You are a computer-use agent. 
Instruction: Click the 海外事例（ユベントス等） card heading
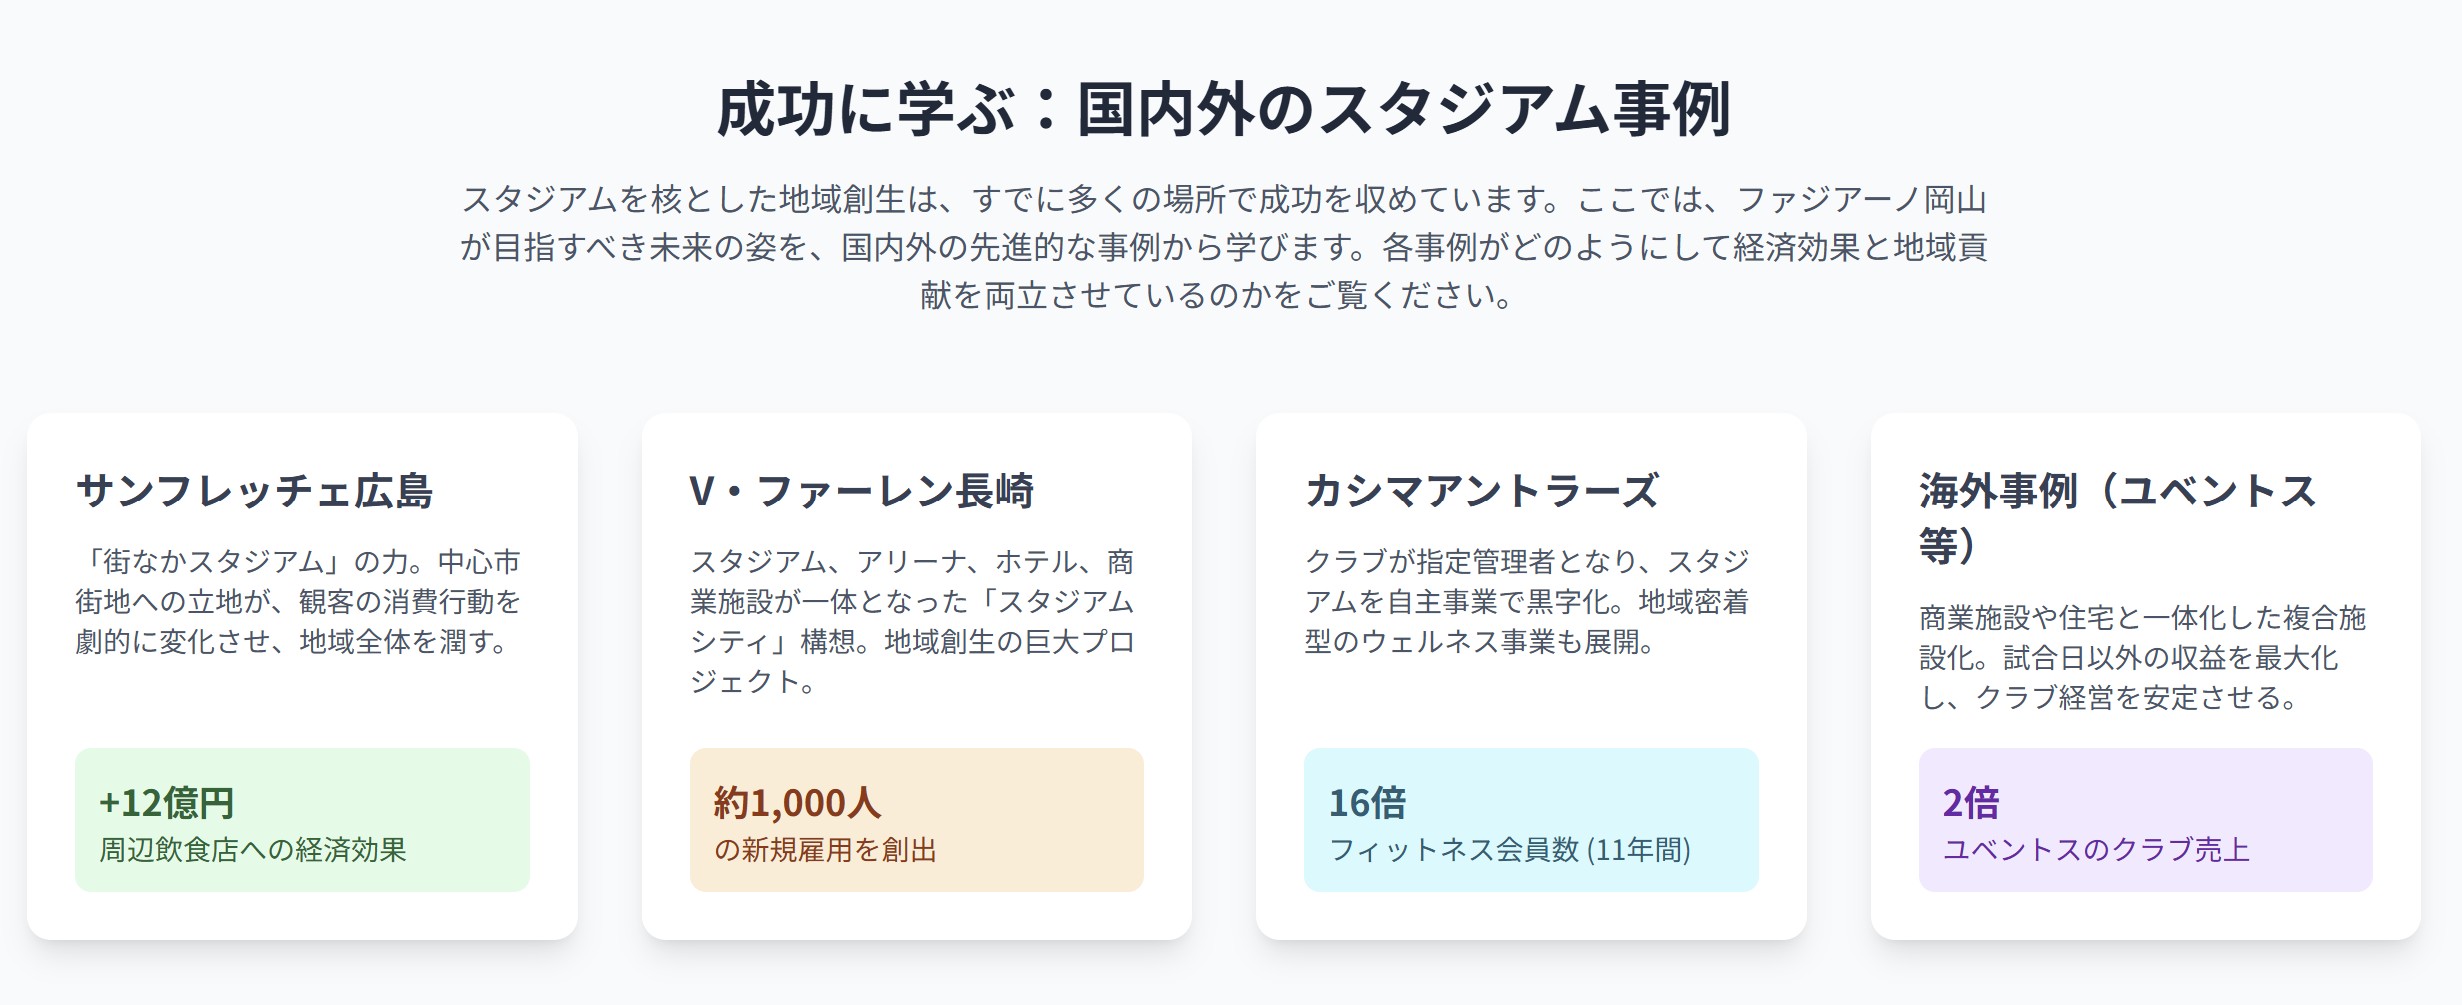pos(2118,518)
